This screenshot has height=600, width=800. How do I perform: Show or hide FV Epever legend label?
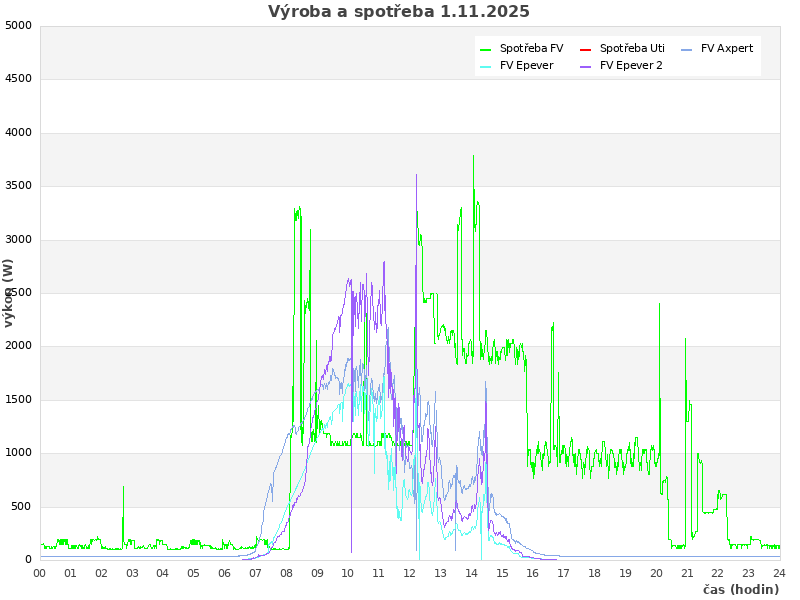(526, 65)
